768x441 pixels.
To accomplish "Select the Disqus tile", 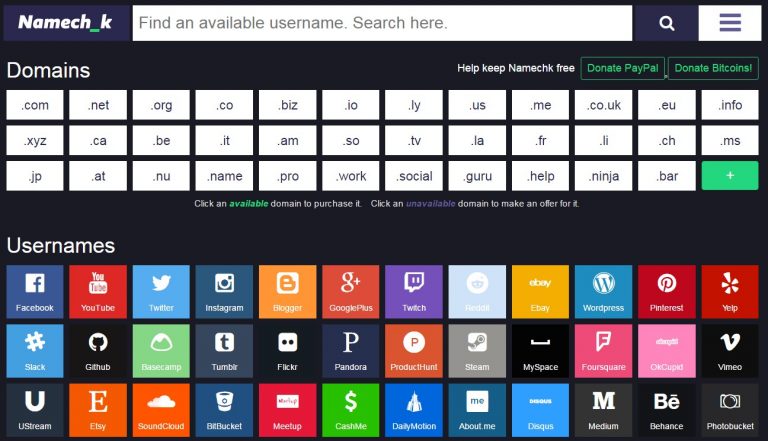I will [x=540, y=410].
